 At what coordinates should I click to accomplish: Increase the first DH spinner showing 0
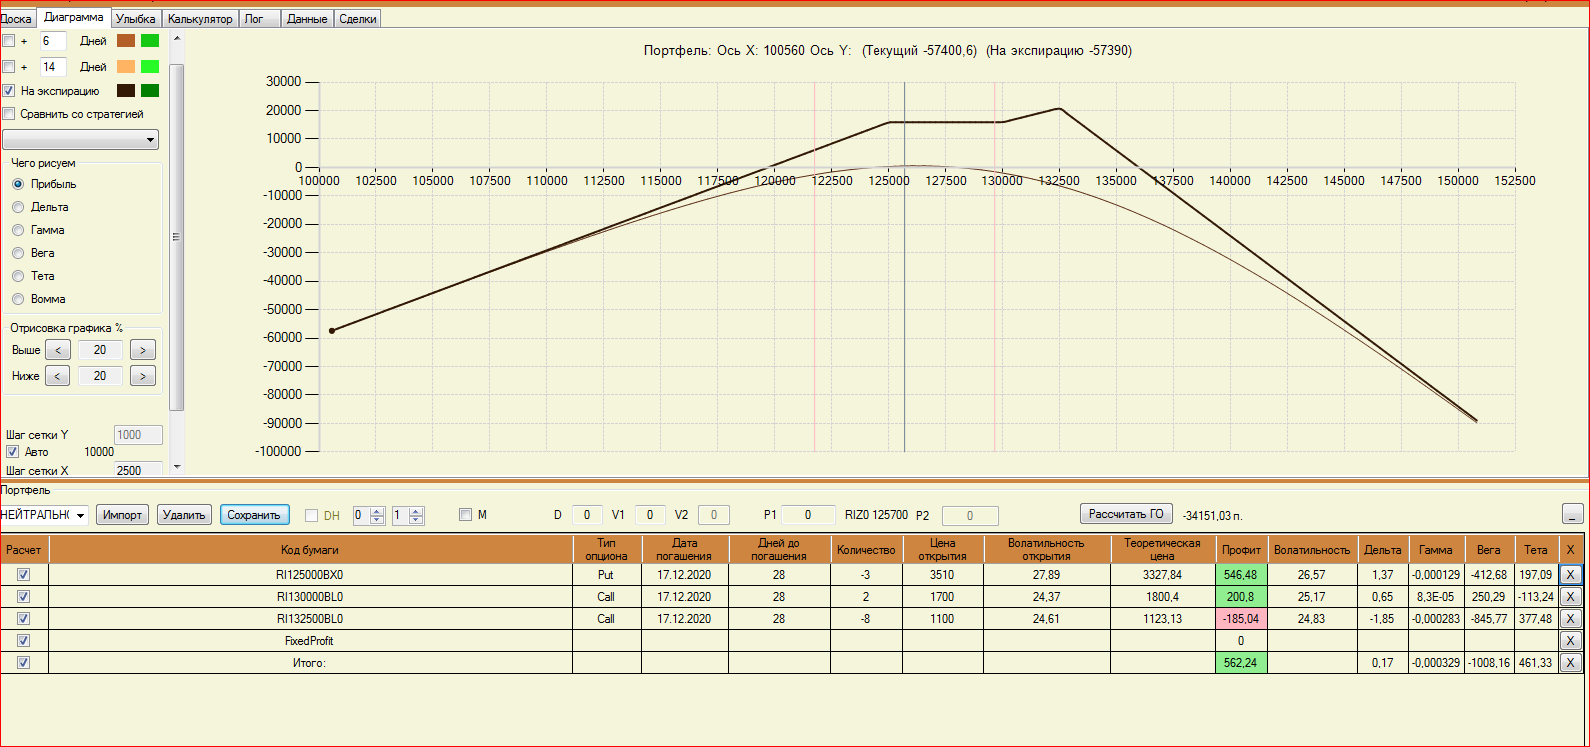click(x=377, y=511)
